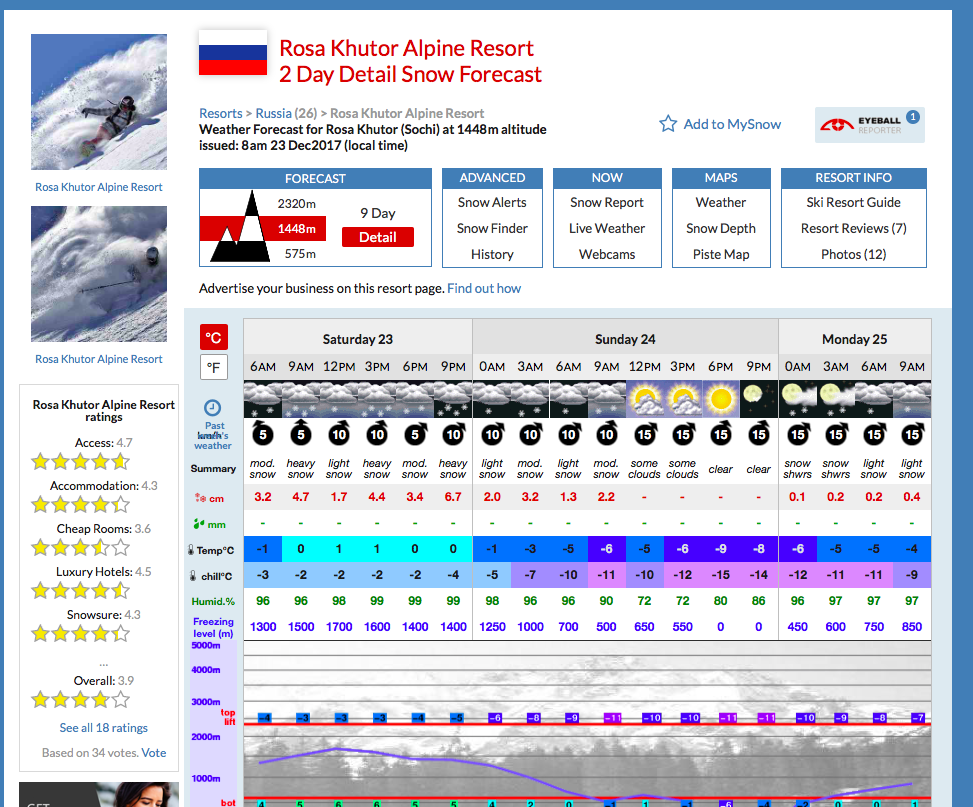The width and height of the screenshot is (973, 807).
Task: Open the Eyeball Reporter badge
Action: coord(869,125)
